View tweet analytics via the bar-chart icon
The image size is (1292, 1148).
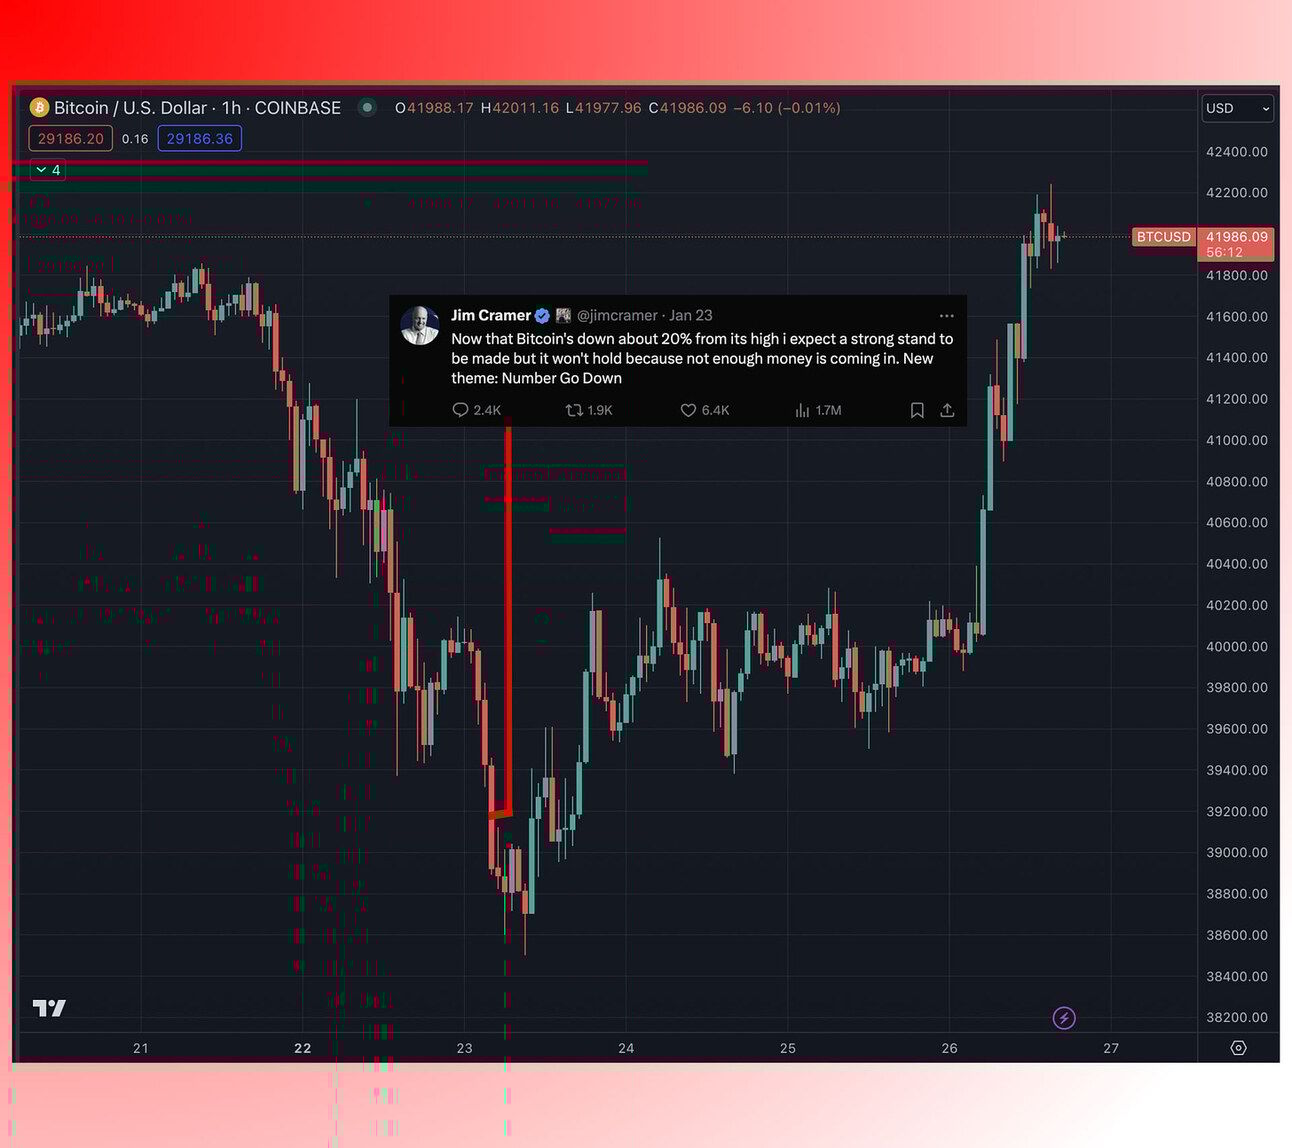click(x=802, y=410)
